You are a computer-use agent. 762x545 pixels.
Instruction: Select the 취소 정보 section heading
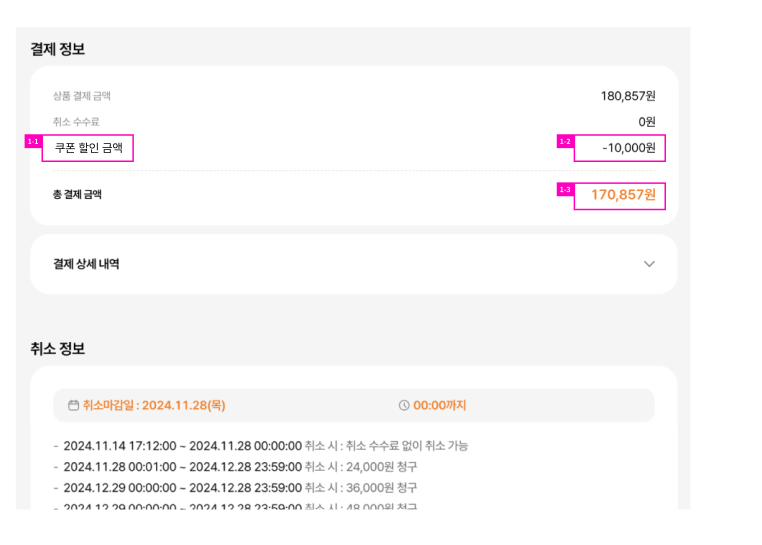coord(57,349)
